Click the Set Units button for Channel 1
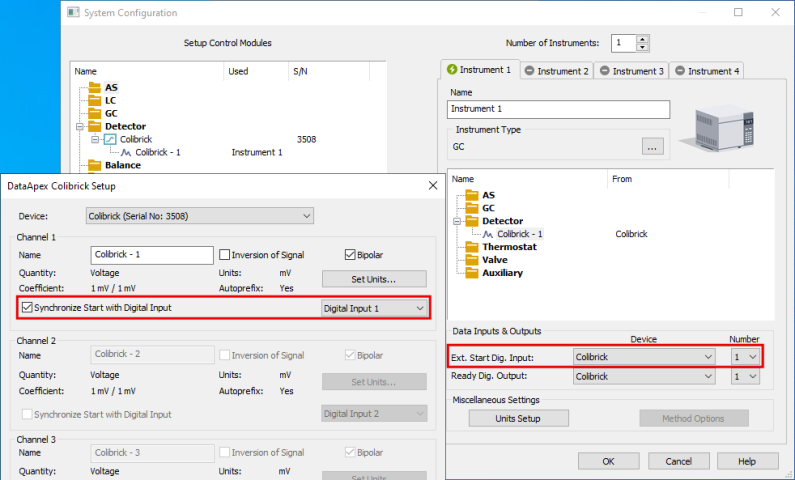The width and height of the screenshot is (795, 480). click(x=374, y=279)
